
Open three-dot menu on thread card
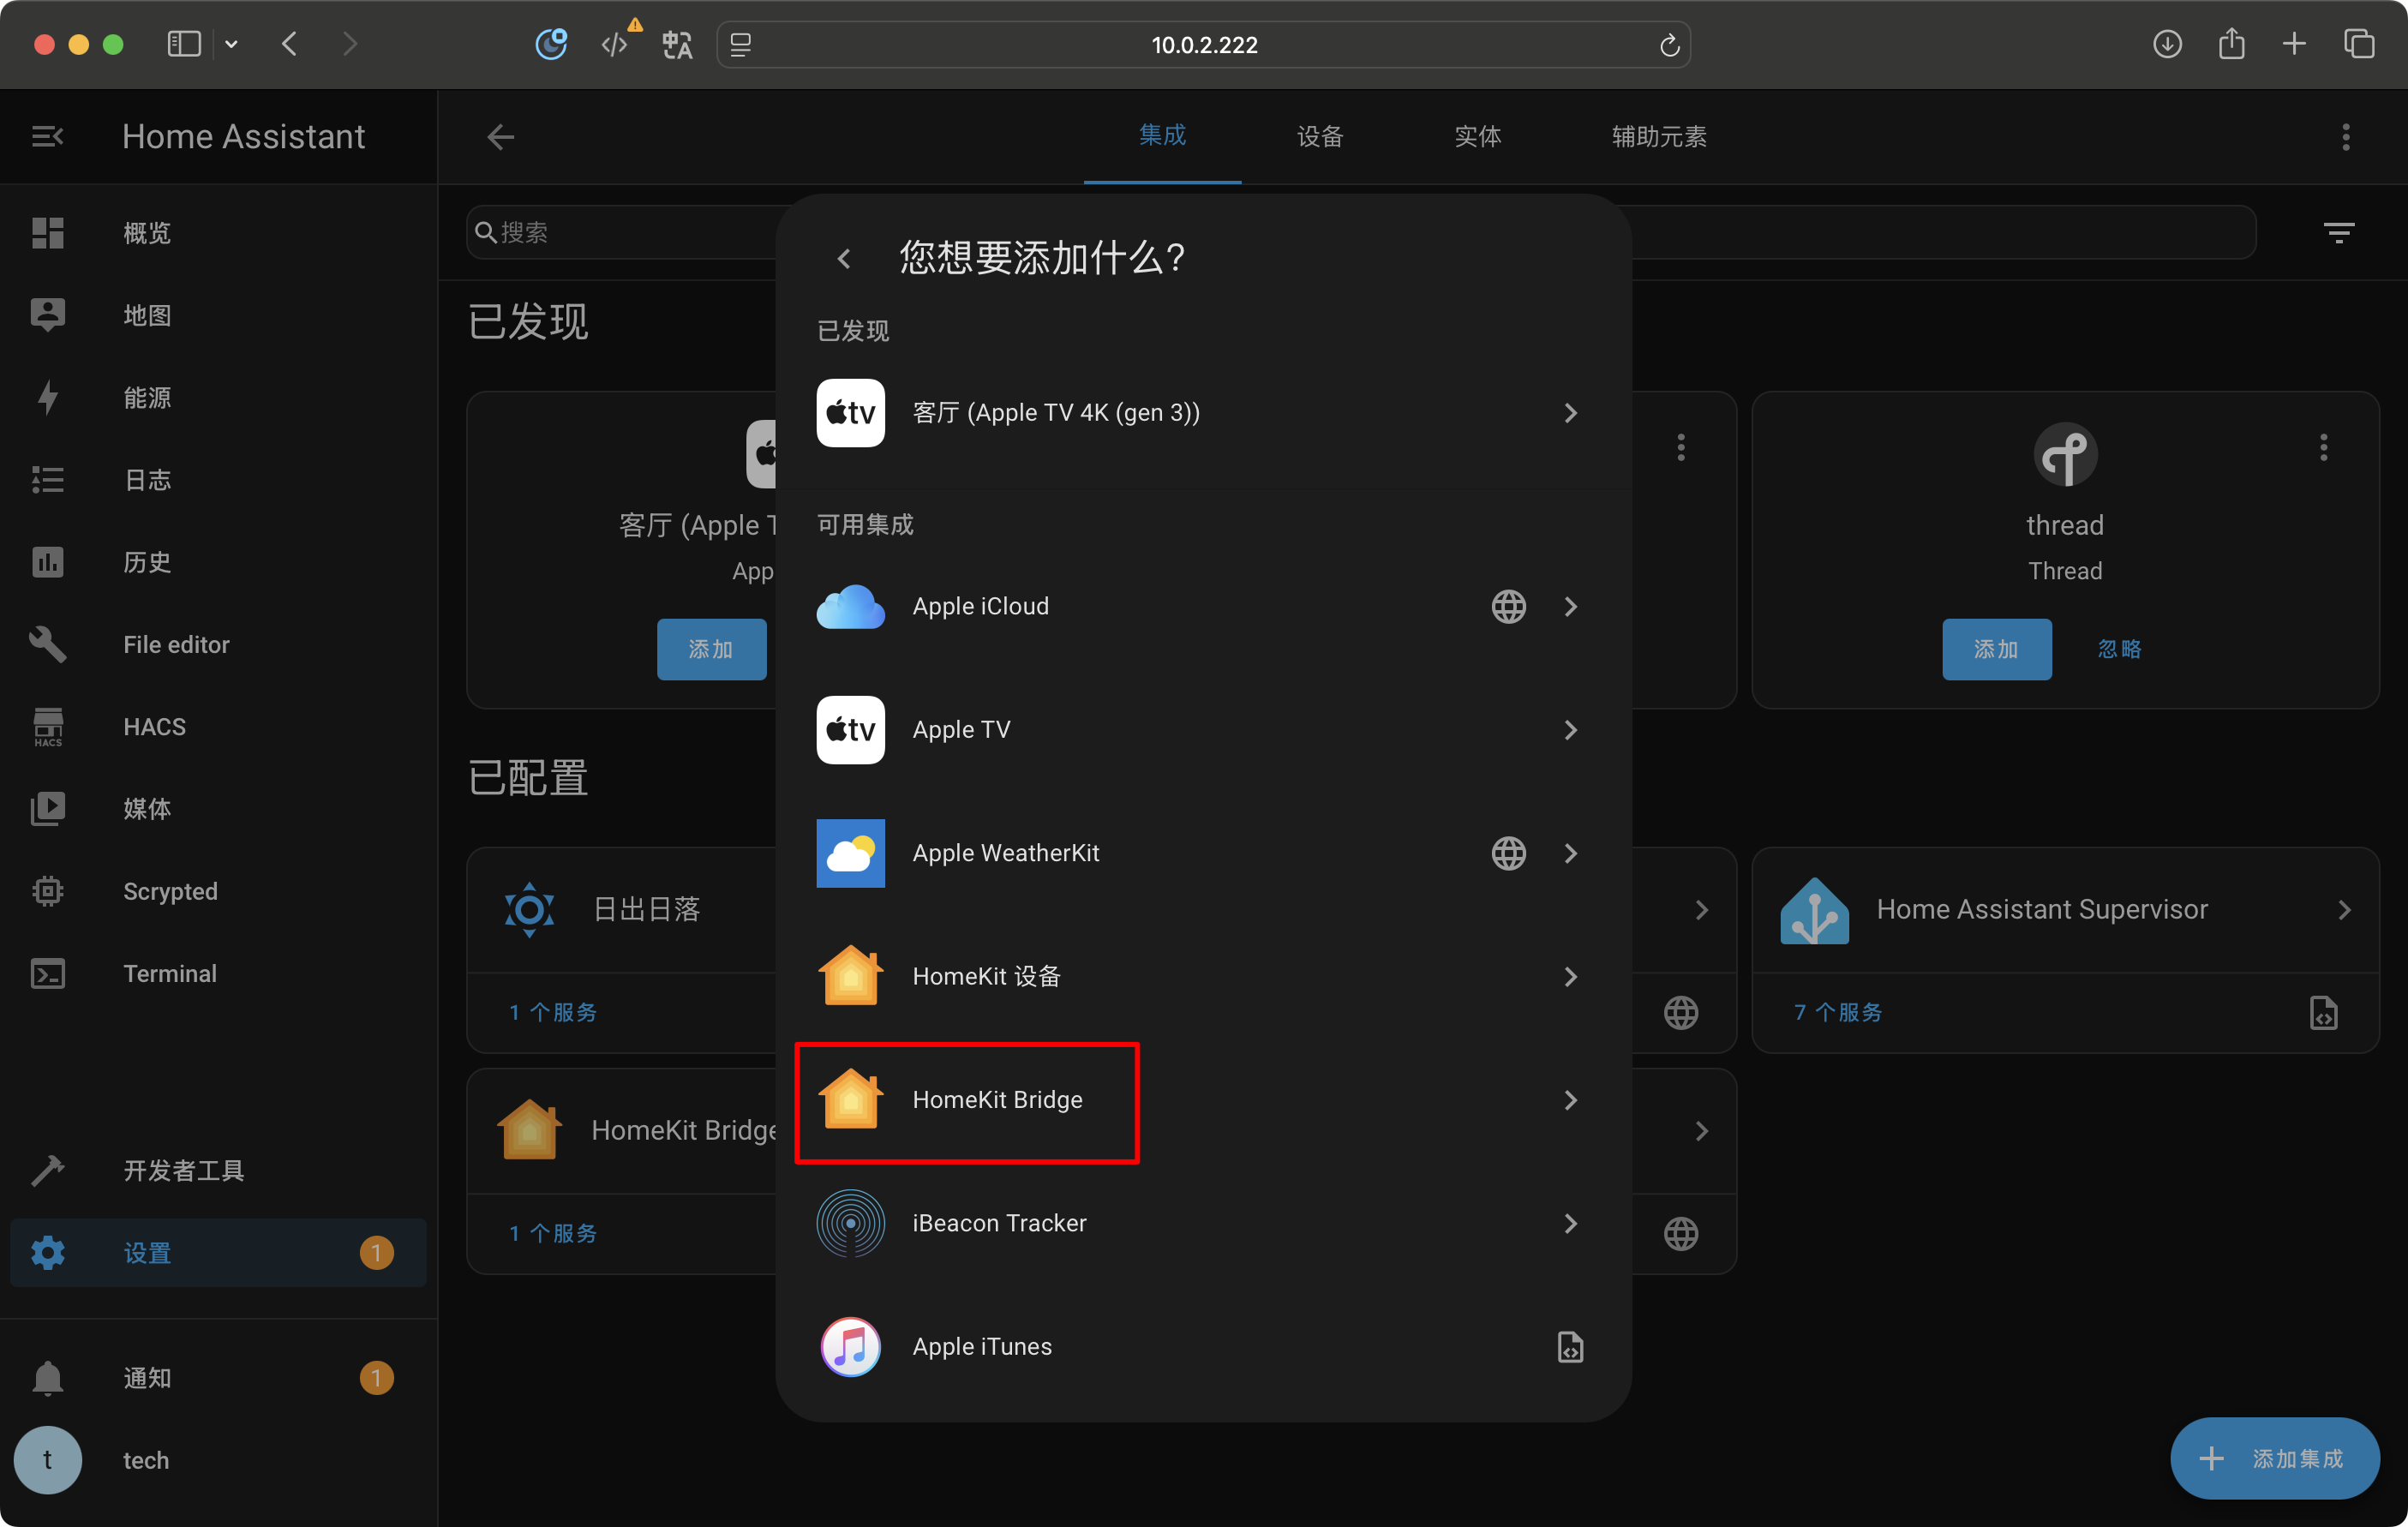click(2323, 447)
